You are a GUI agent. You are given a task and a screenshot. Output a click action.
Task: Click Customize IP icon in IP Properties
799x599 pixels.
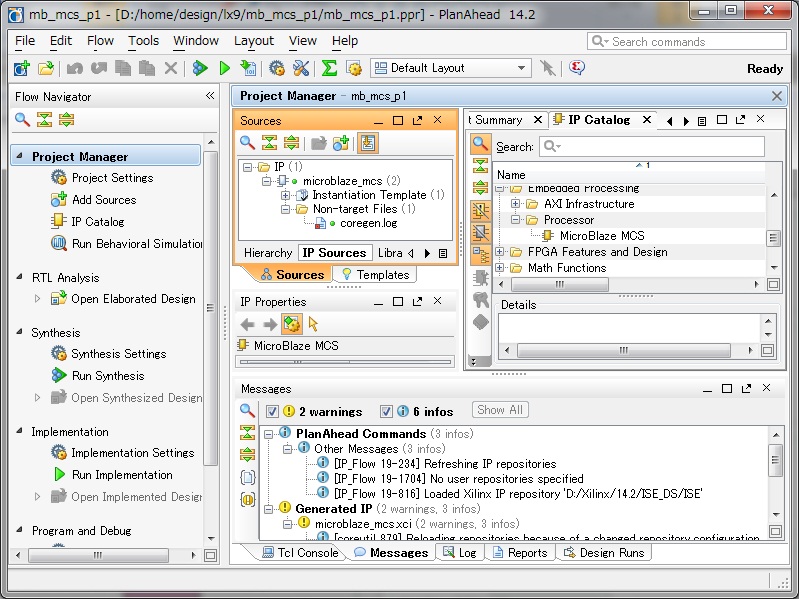point(292,324)
